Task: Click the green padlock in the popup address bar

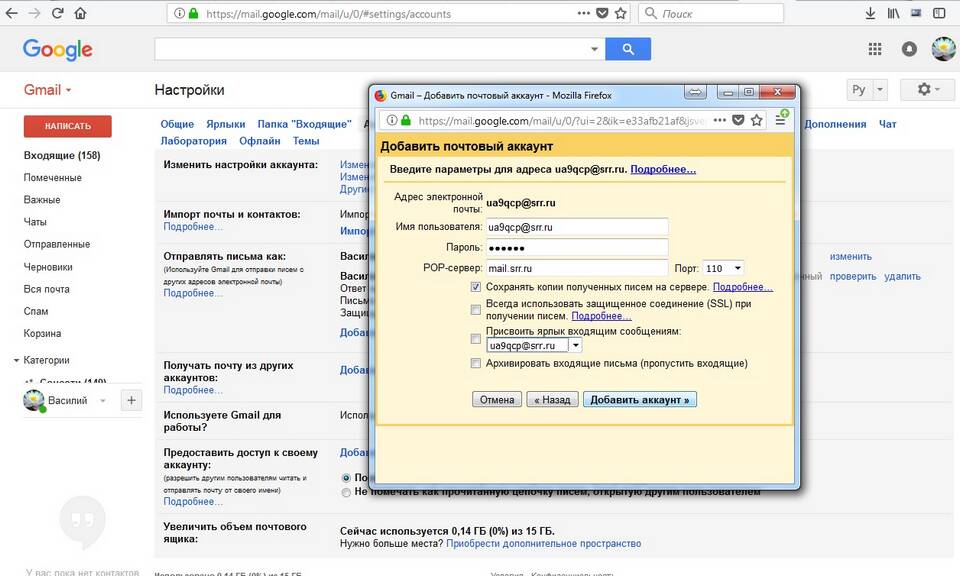Action: [x=405, y=121]
